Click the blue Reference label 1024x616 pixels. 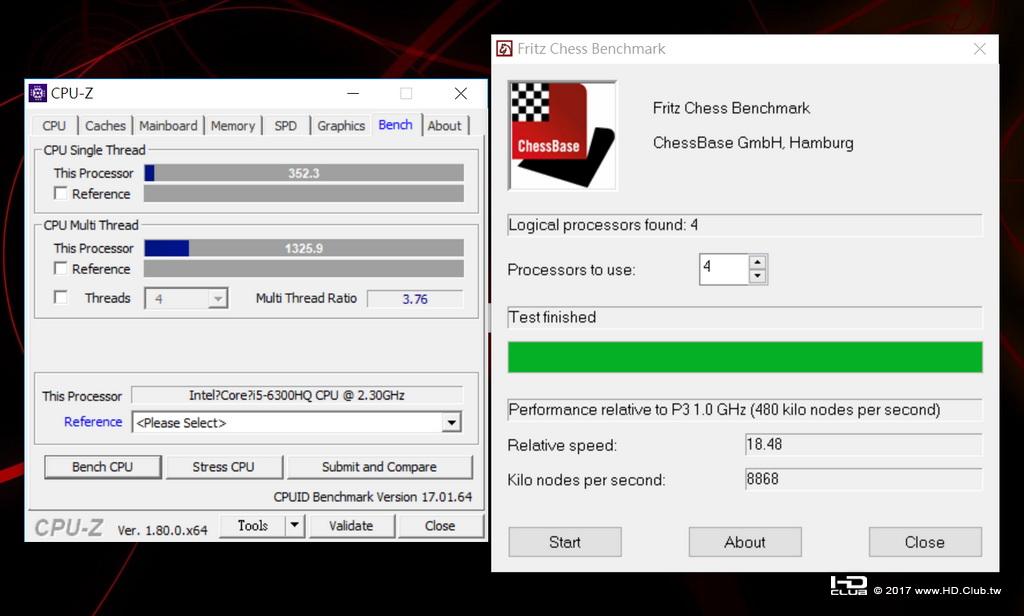tap(93, 422)
